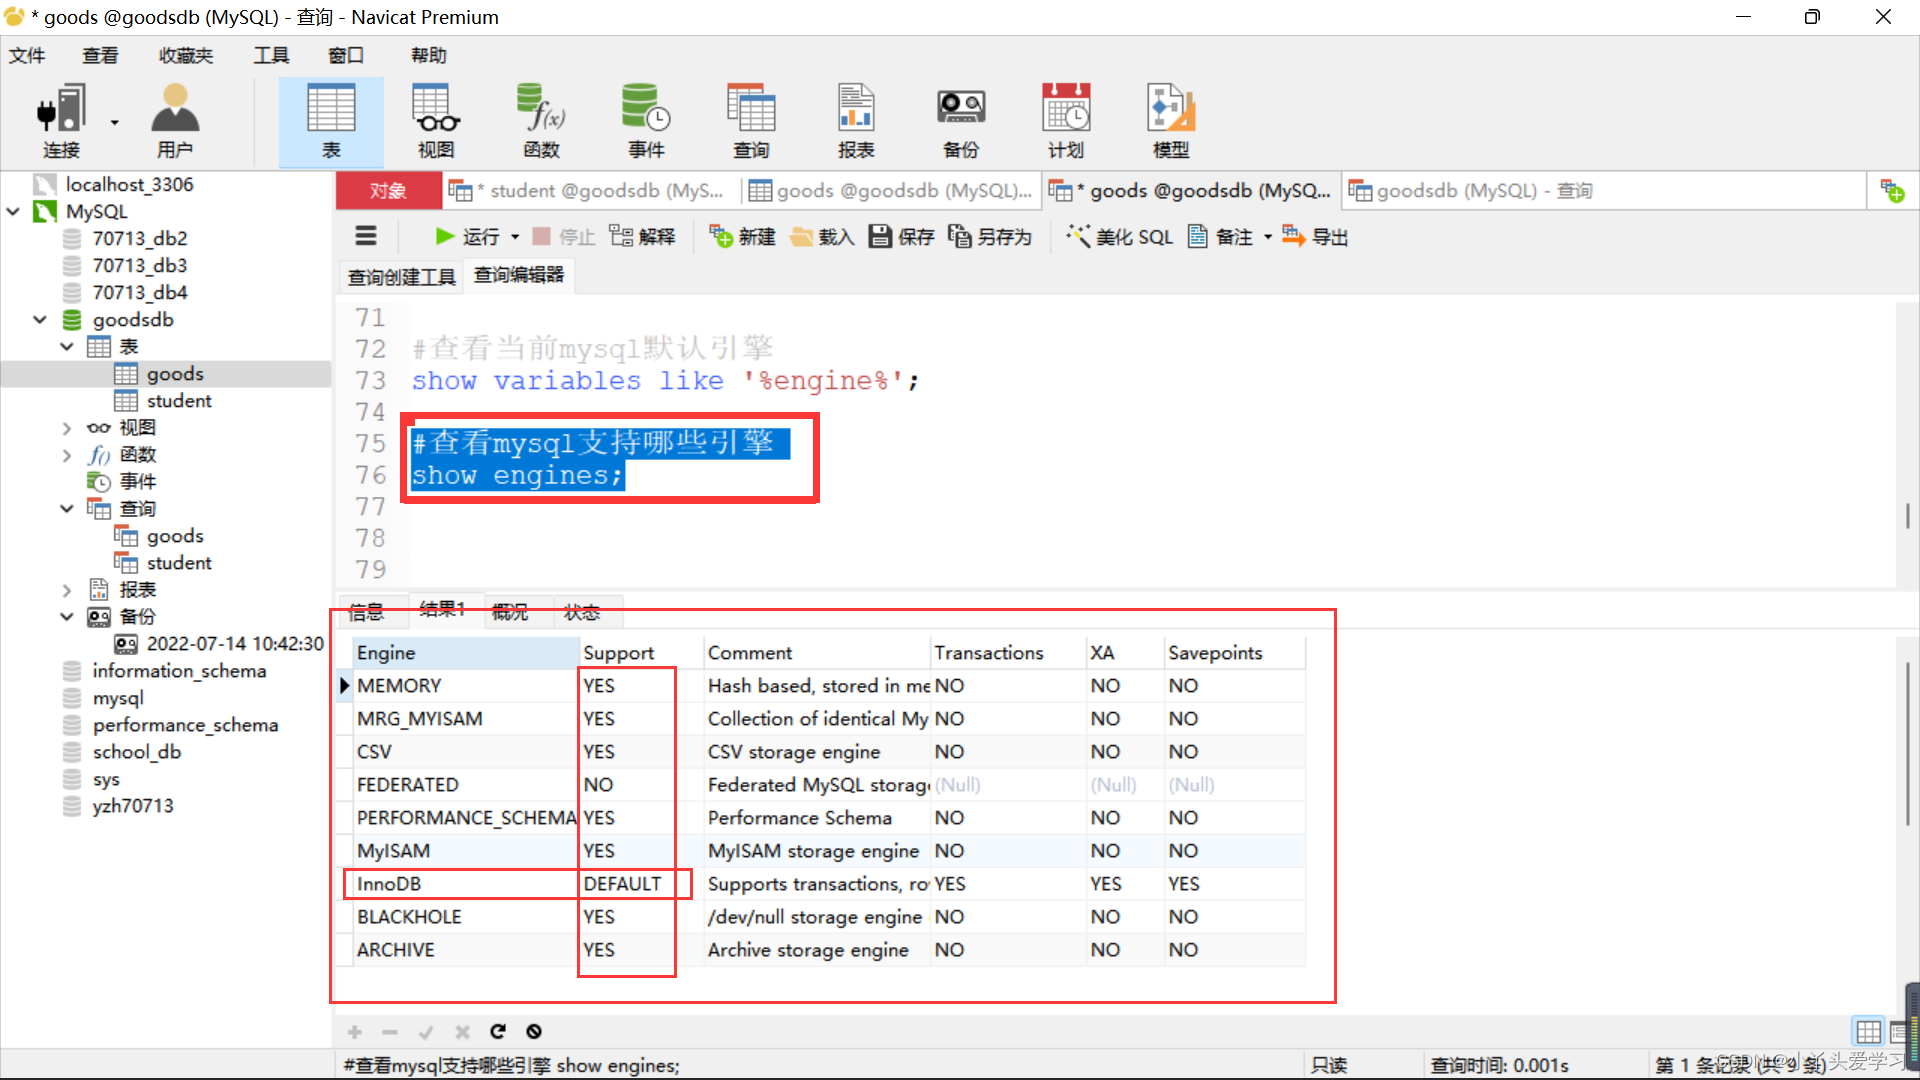This screenshot has width=1920, height=1080.
Task: Select the school_db database
Action: [x=137, y=751]
